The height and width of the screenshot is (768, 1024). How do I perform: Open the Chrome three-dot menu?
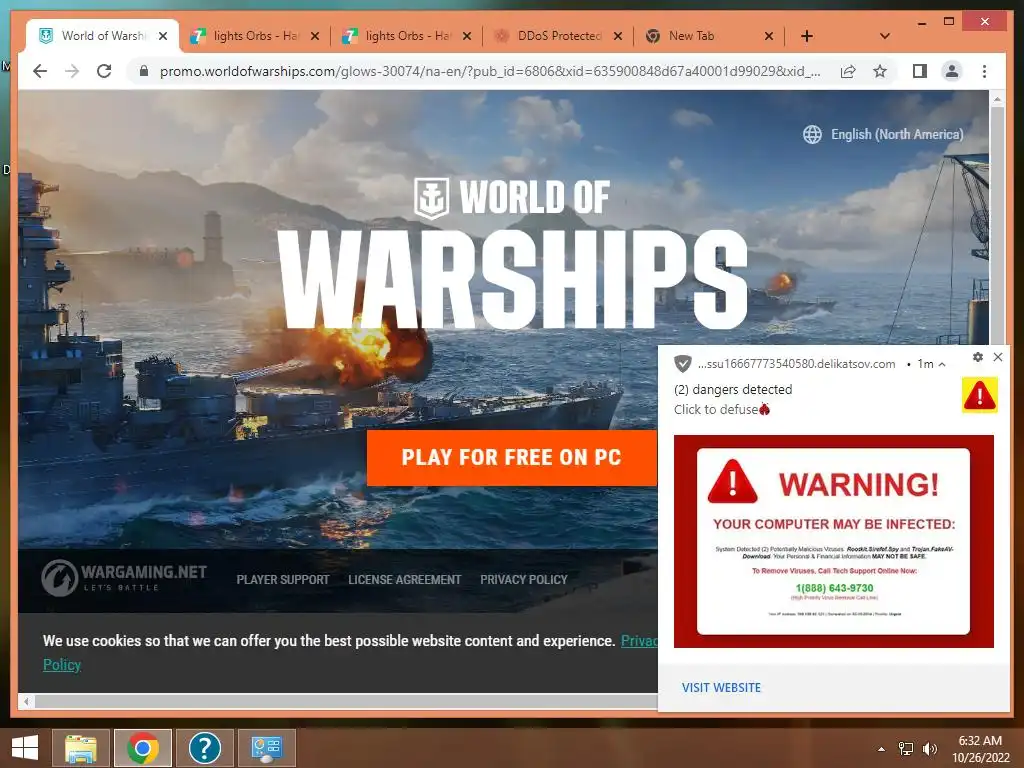(984, 71)
